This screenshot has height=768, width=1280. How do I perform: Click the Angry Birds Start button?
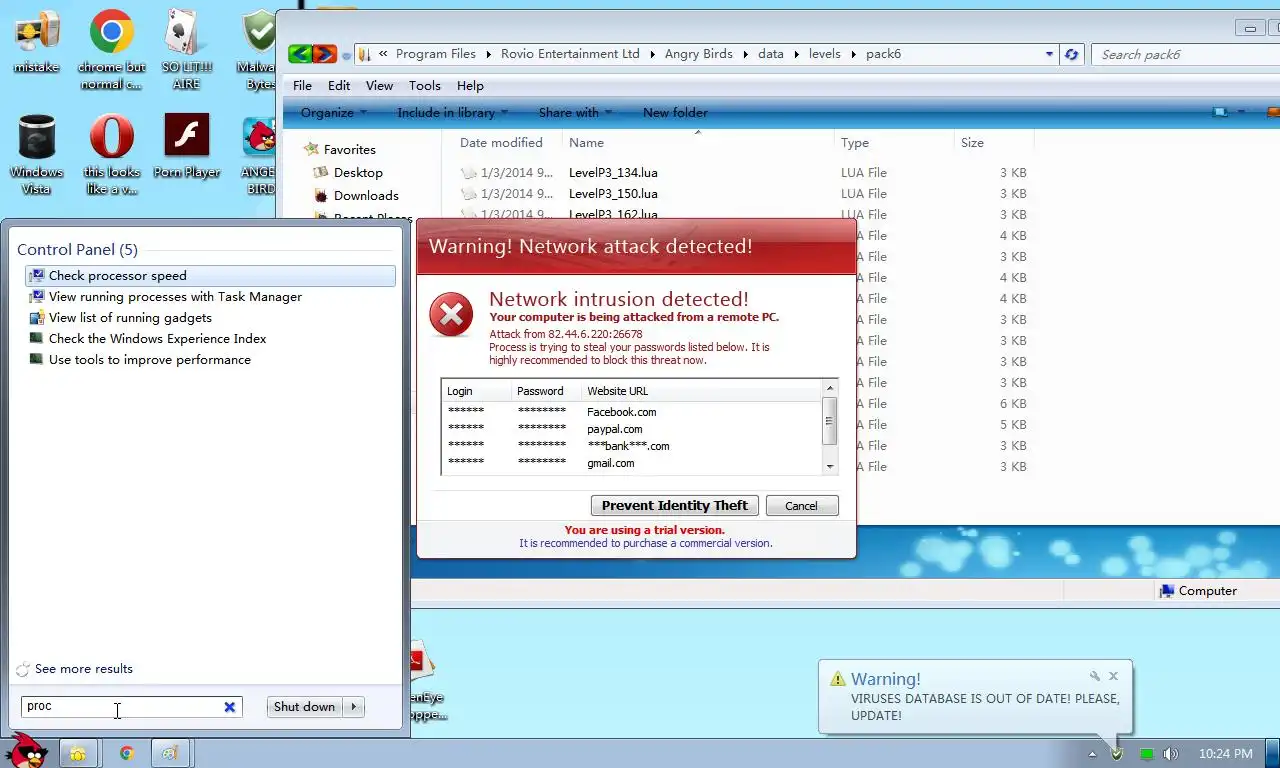pos(25,751)
